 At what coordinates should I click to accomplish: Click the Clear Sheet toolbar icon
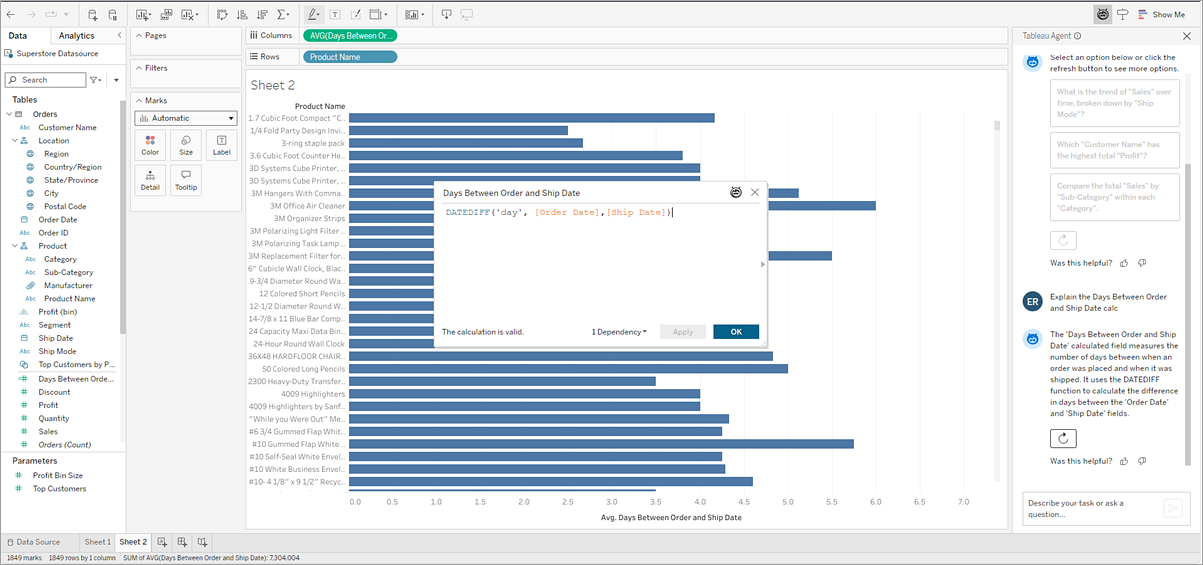click(x=189, y=15)
